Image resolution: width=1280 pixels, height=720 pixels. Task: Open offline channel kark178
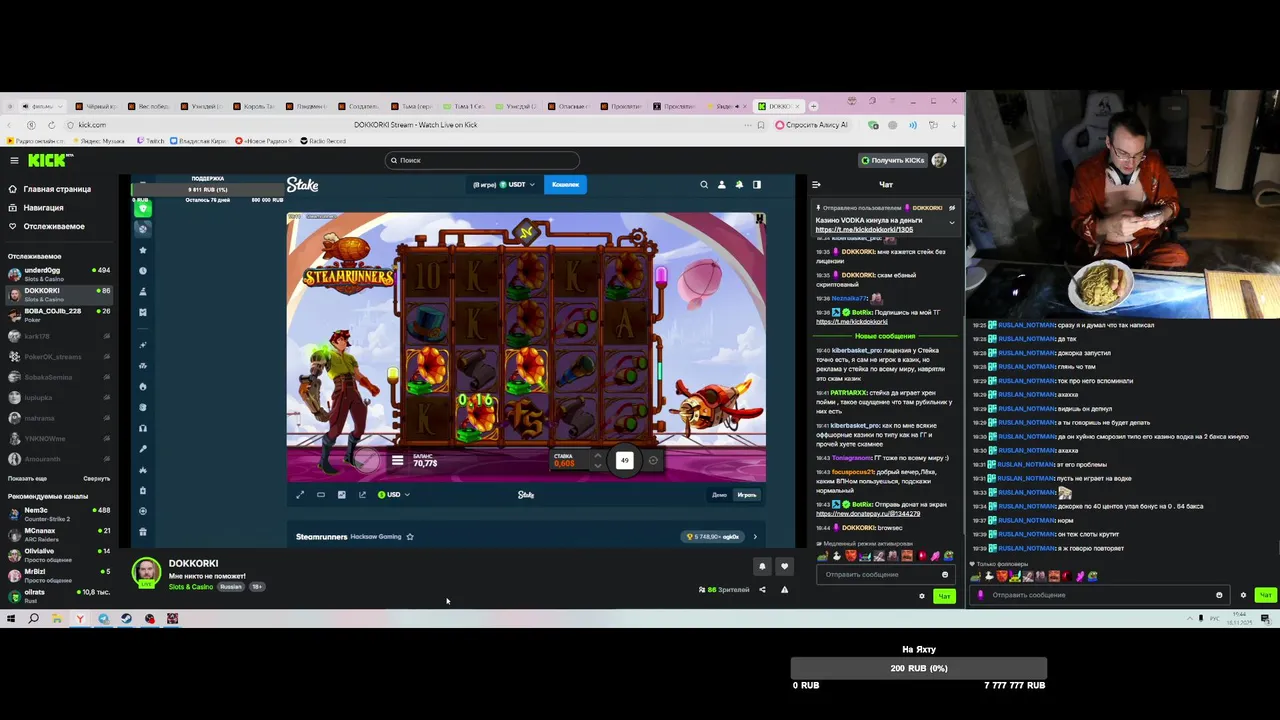pos(58,336)
